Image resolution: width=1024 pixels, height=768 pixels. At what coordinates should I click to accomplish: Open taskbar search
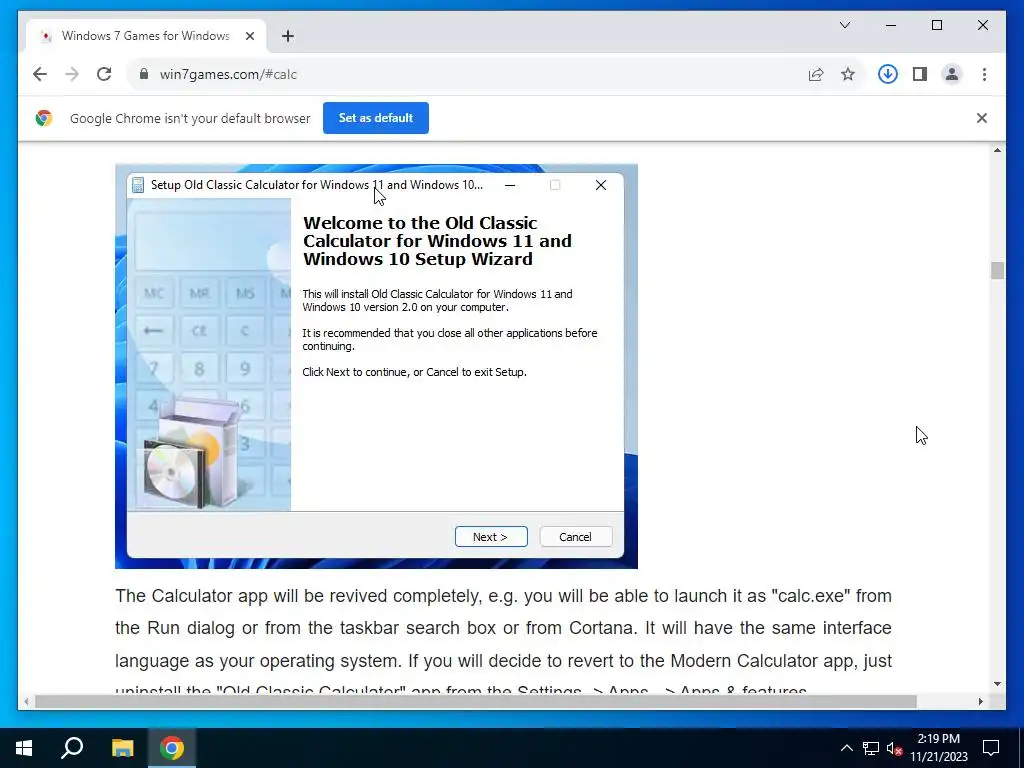coord(72,748)
